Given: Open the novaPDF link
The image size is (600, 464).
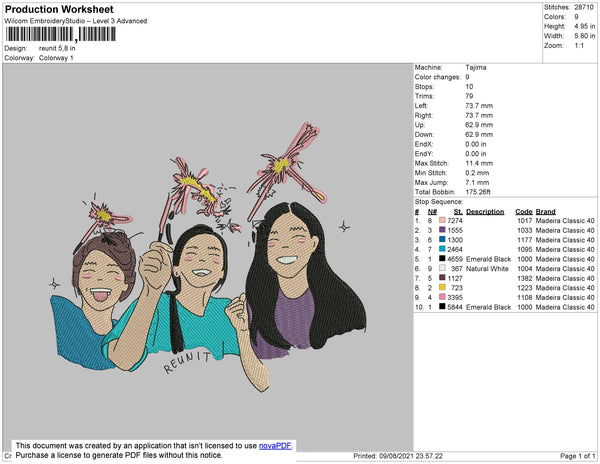Looking at the screenshot, I should 275,446.
